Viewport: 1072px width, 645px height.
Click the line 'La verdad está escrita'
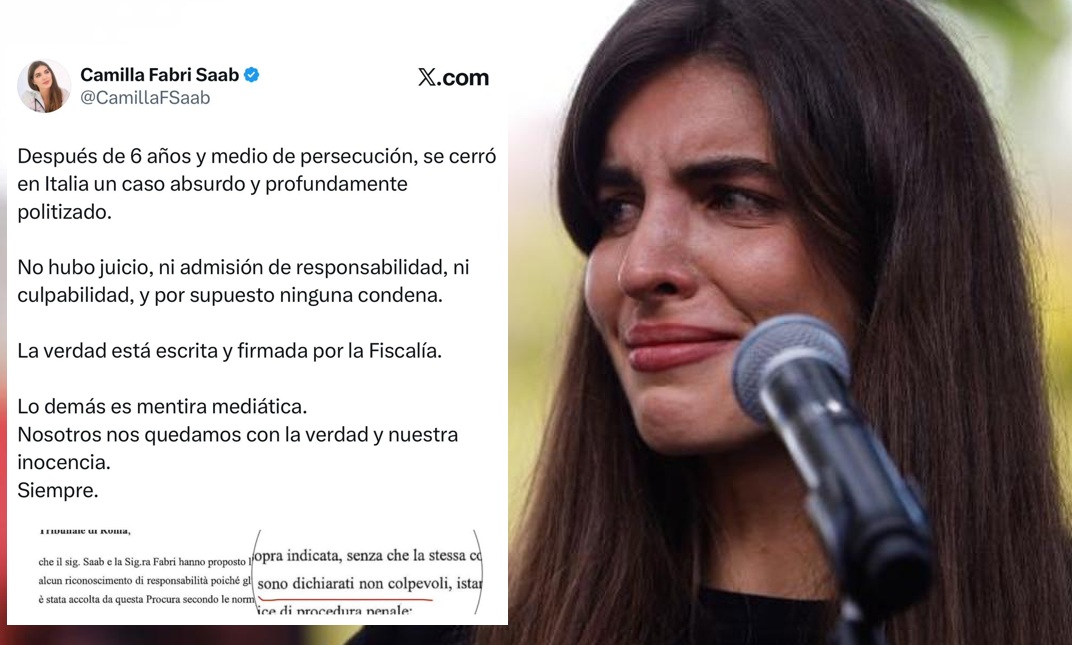tap(230, 351)
